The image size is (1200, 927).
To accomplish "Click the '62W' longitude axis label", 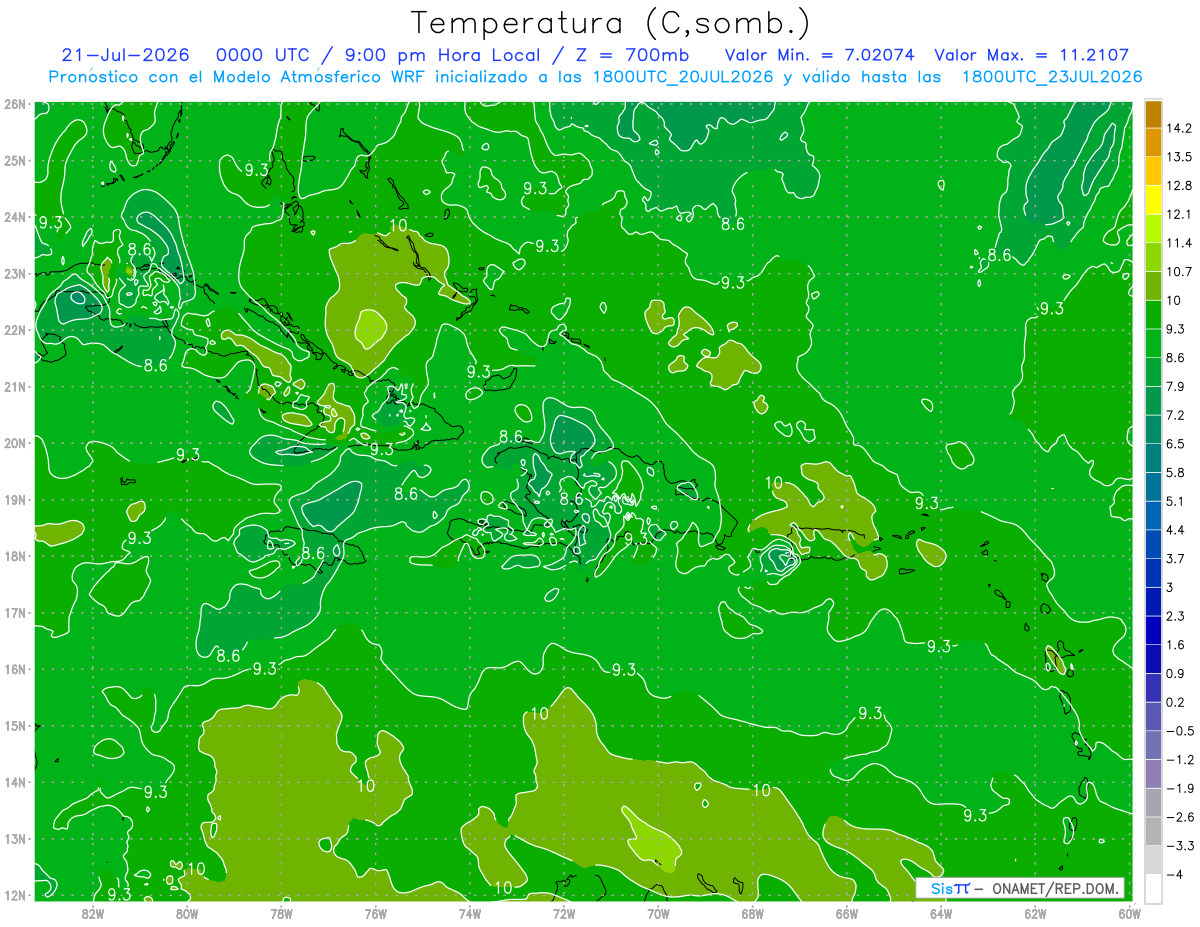I will coord(1035,913).
